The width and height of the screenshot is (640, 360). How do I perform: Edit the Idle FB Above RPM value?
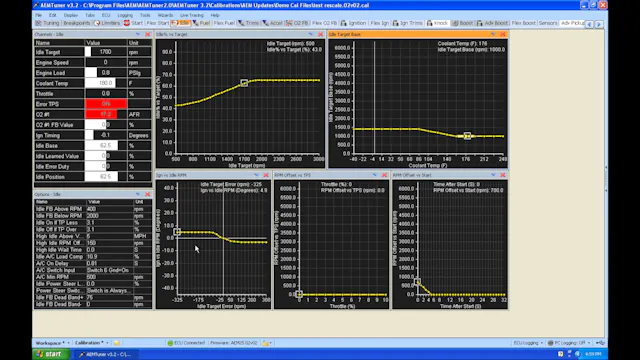(109, 209)
